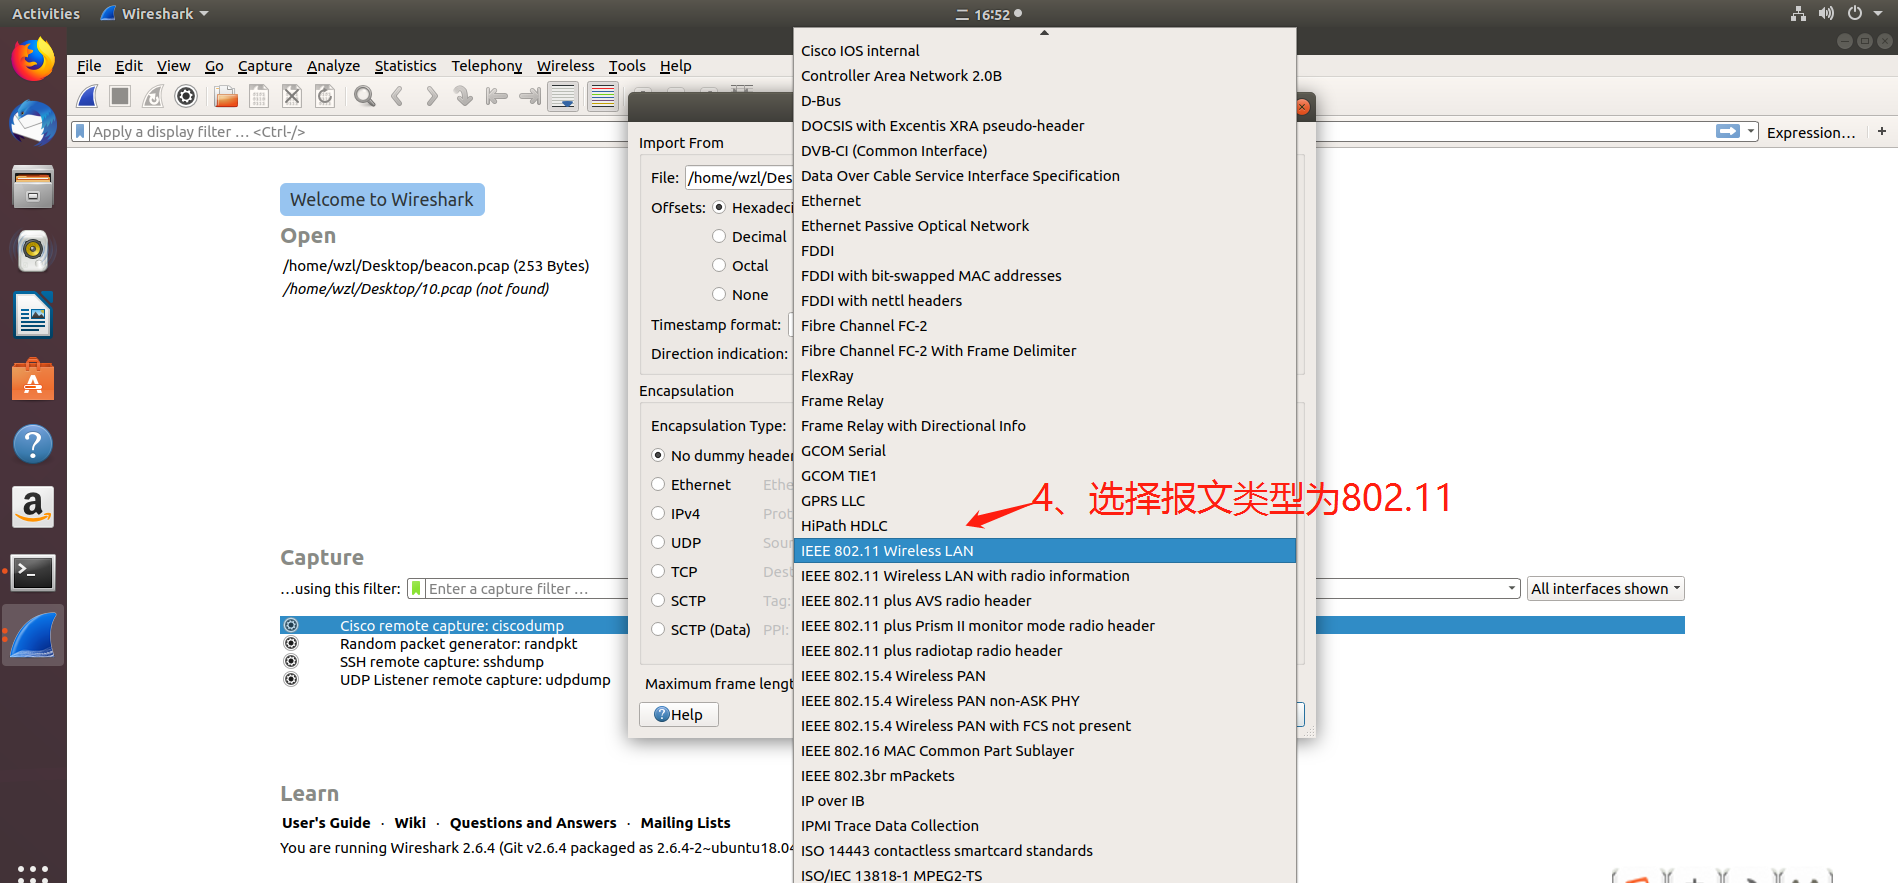Go back in packet history arrow
The image size is (1898, 883).
pyautogui.click(x=398, y=97)
